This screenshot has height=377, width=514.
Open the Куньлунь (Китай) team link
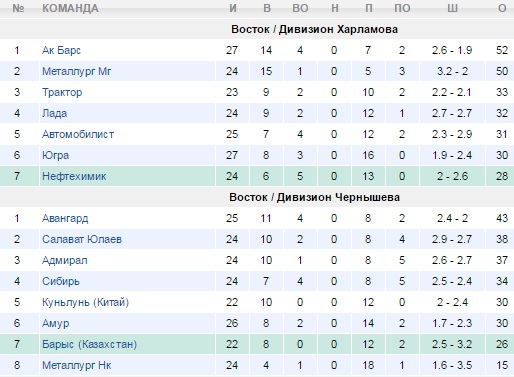(85, 302)
